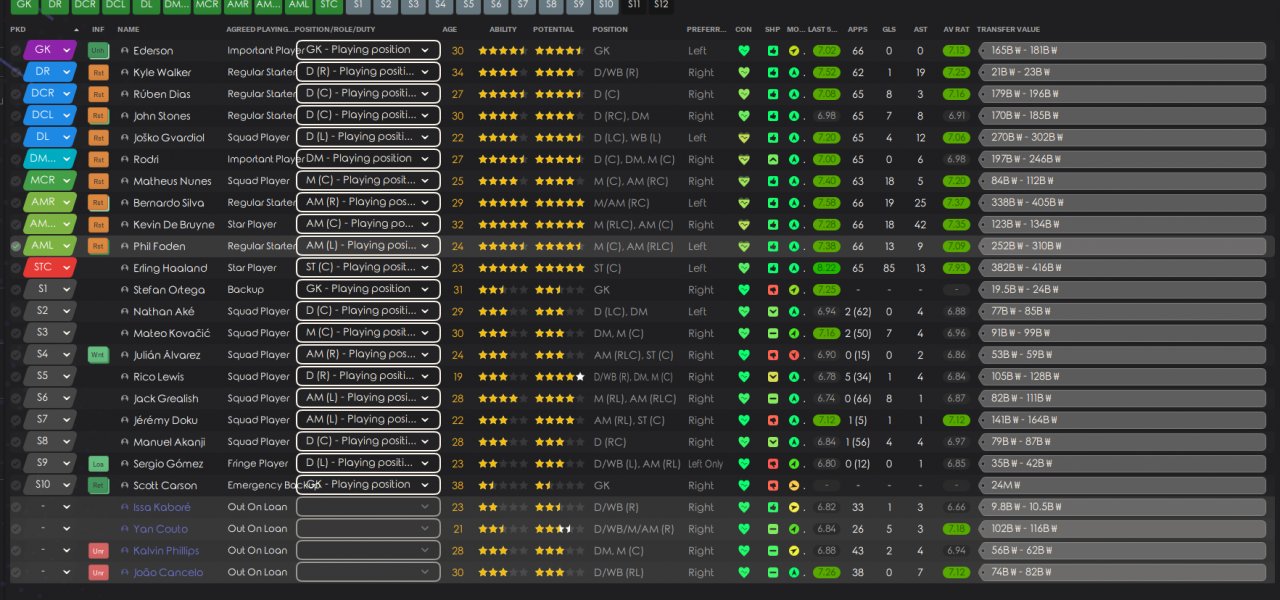Click Yan Couto's sharpness icon

[773, 529]
